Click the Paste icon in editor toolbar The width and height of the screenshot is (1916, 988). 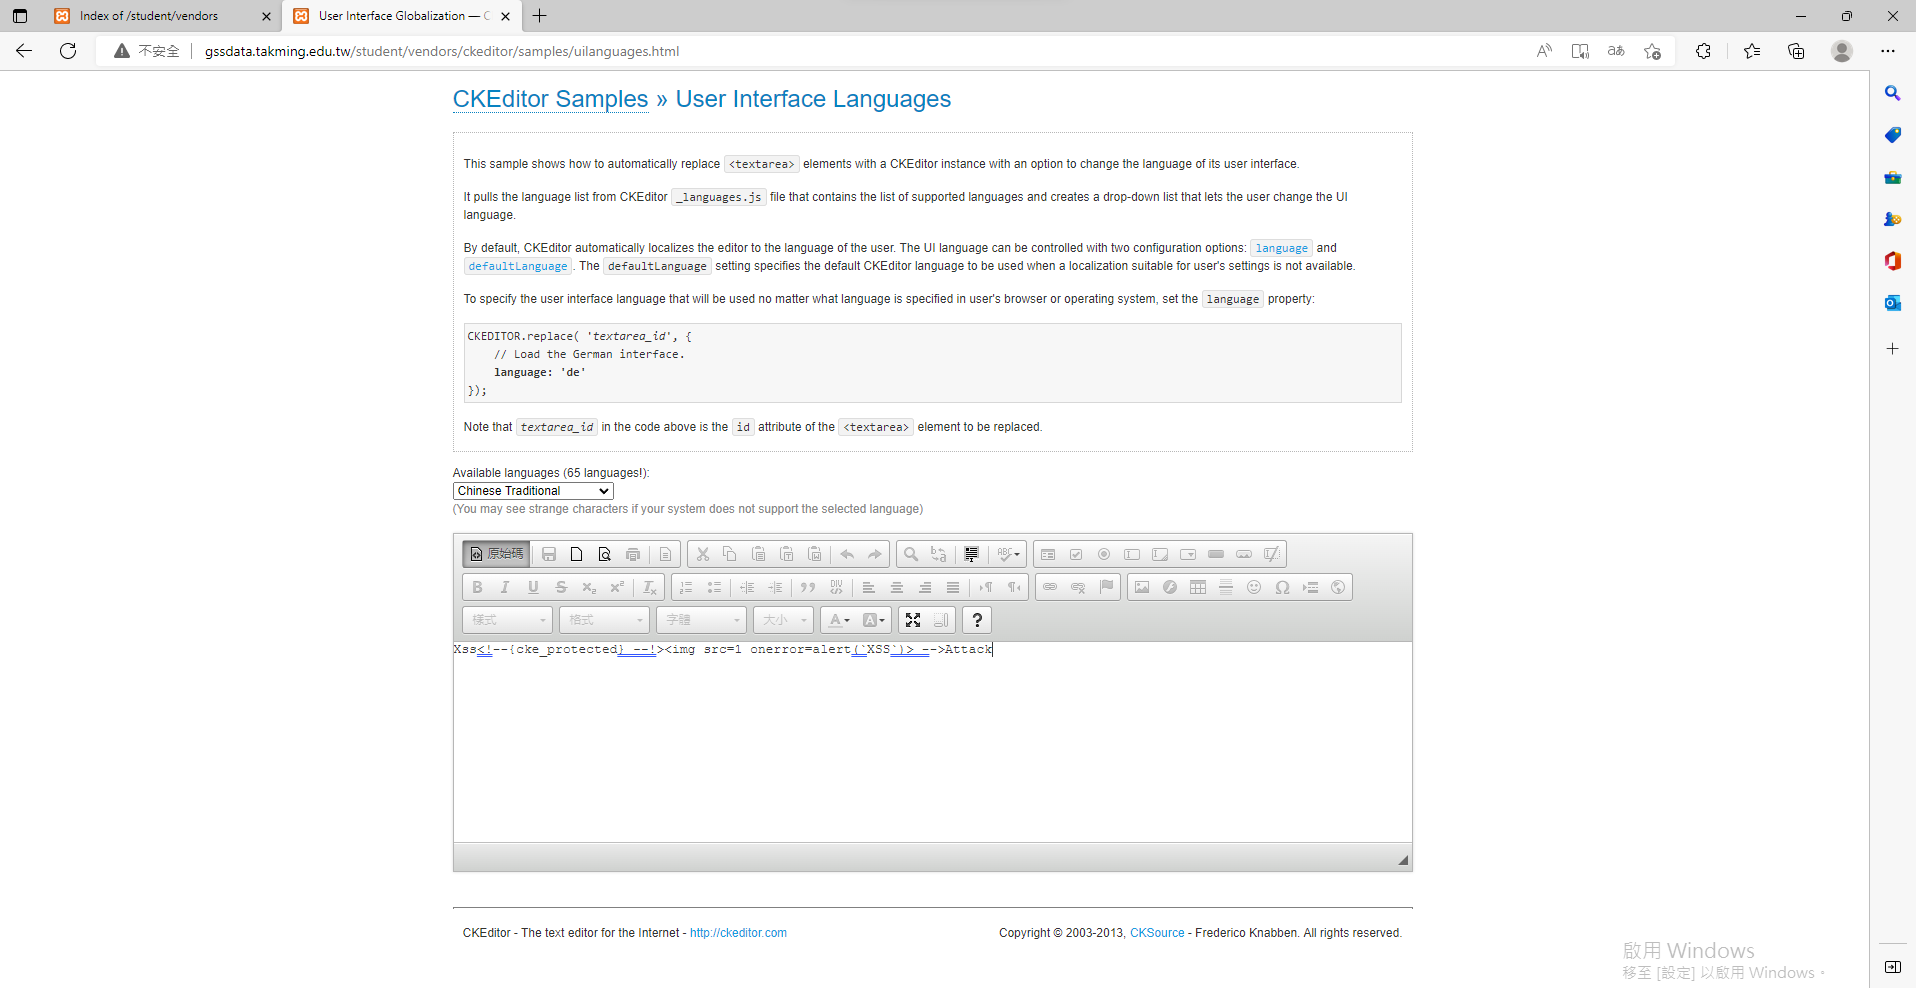[x=759, y=554]
